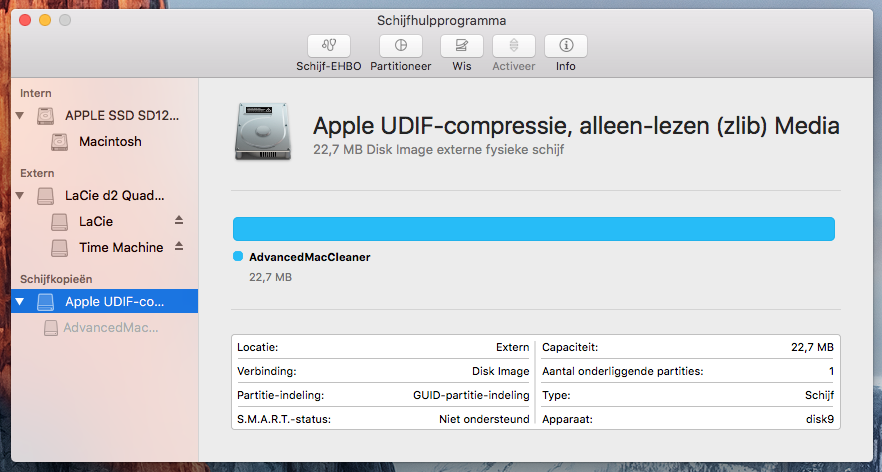Screen dimensions: 882x472
Task: Click the Intern section header
Action: pos(36,93)
